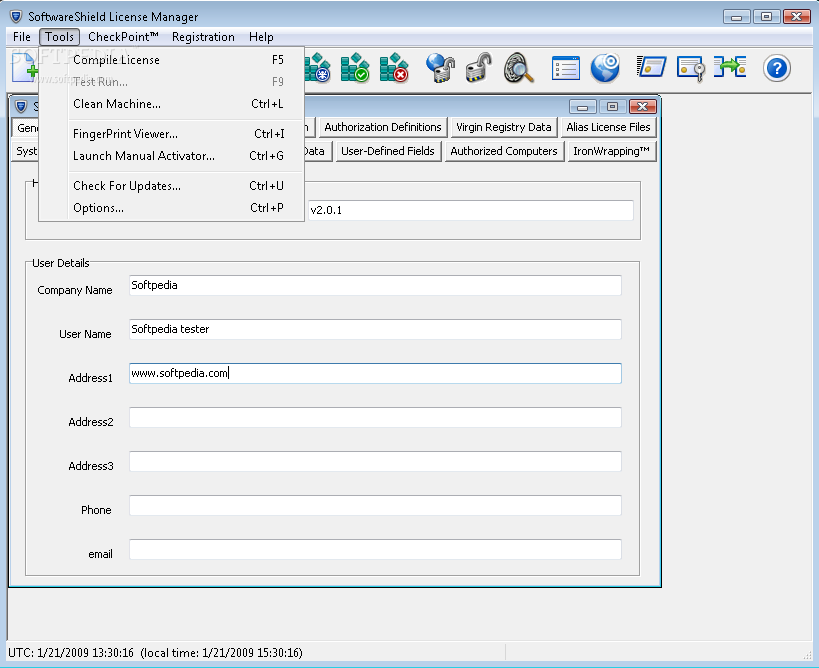Screen dimensions: 819x668
Task: Click the empty Address2 field
Action: point(375,417)
